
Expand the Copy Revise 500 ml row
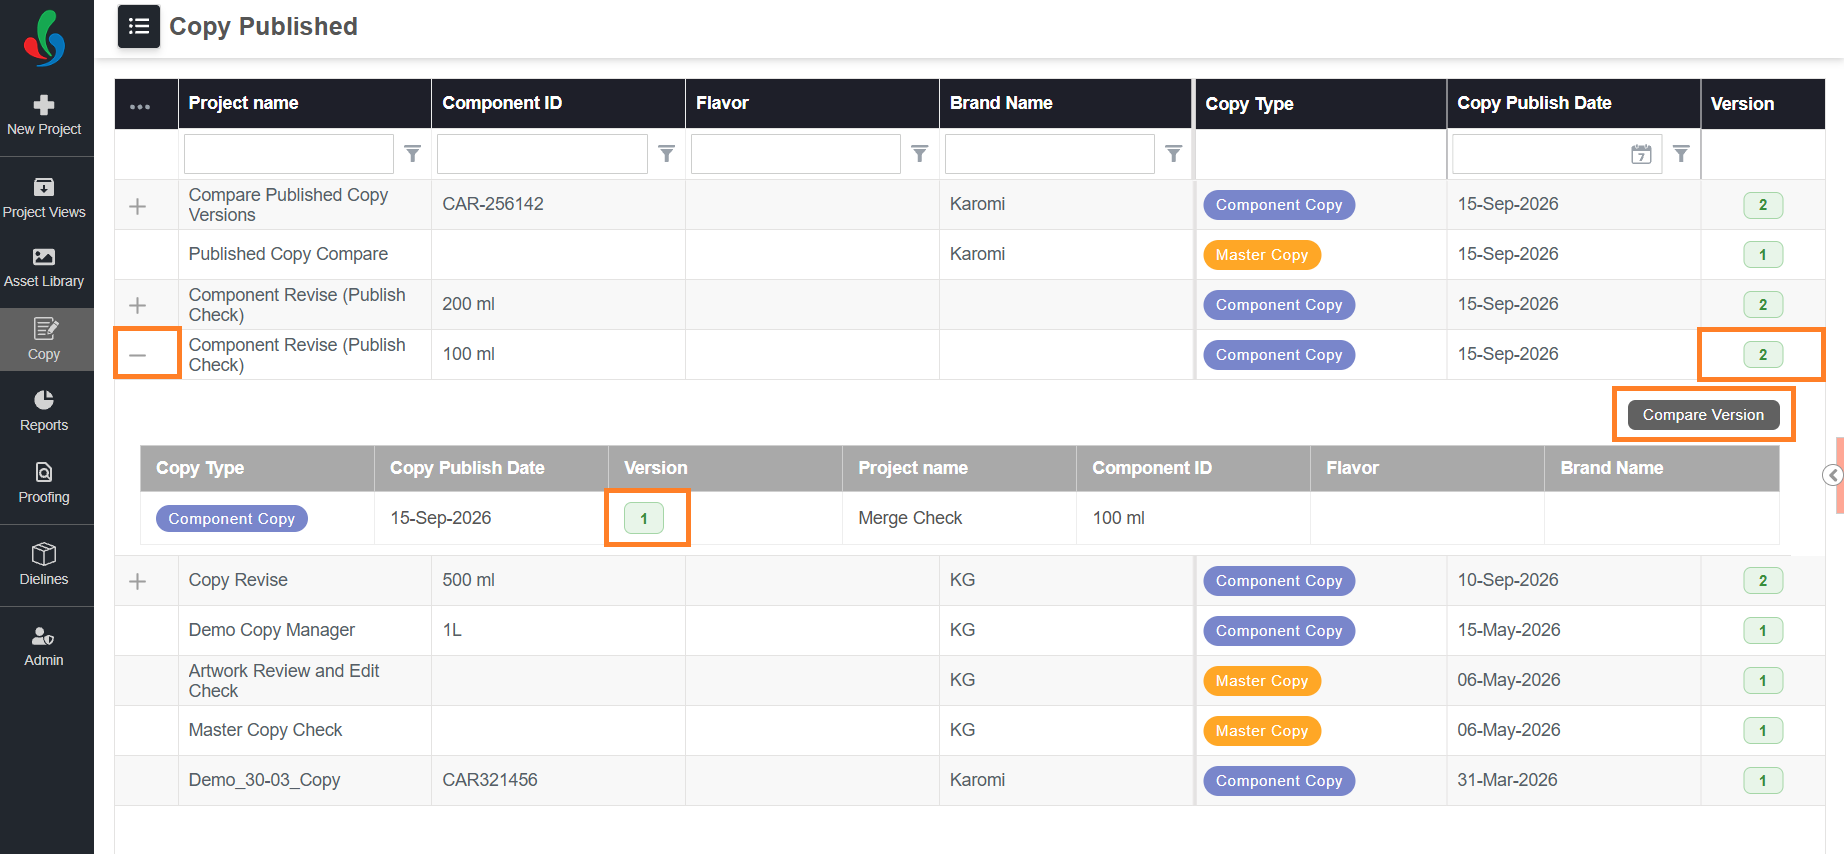click(138, 581)
